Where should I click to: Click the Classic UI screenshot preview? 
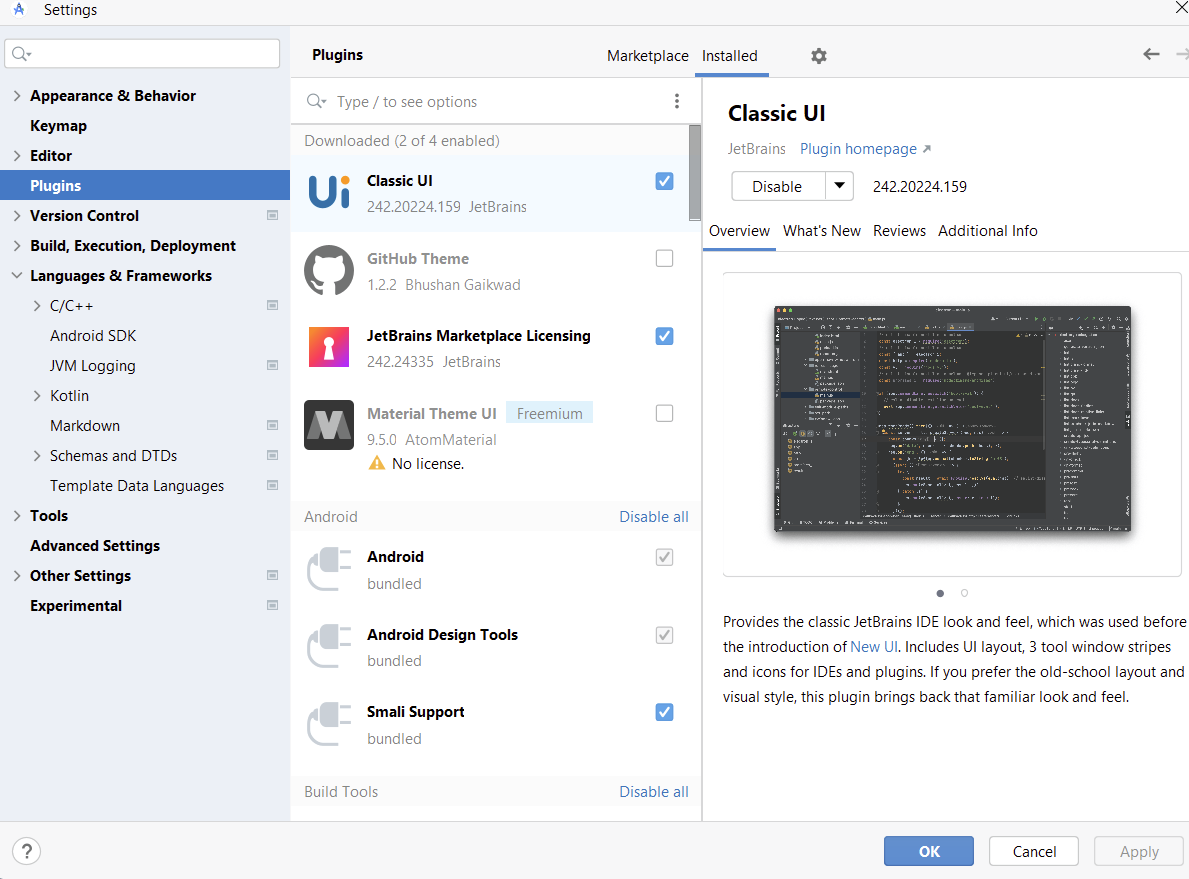click(952, 419)
